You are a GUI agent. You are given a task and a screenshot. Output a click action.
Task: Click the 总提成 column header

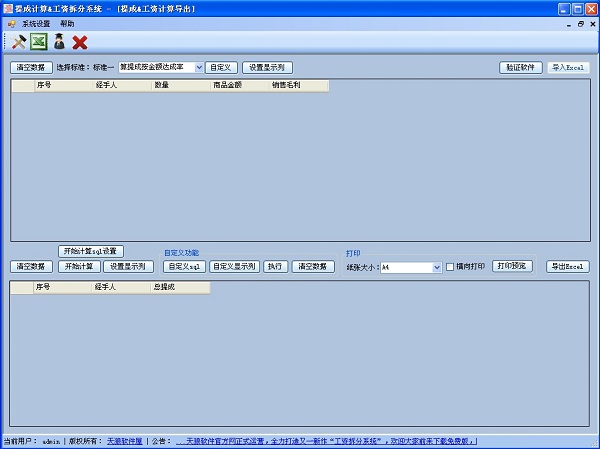pos(180,287)
